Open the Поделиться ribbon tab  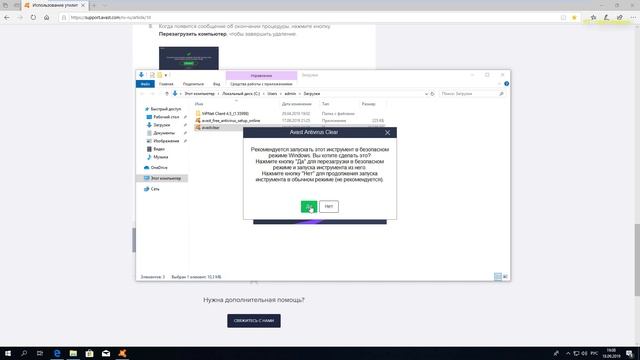point(193,84)
